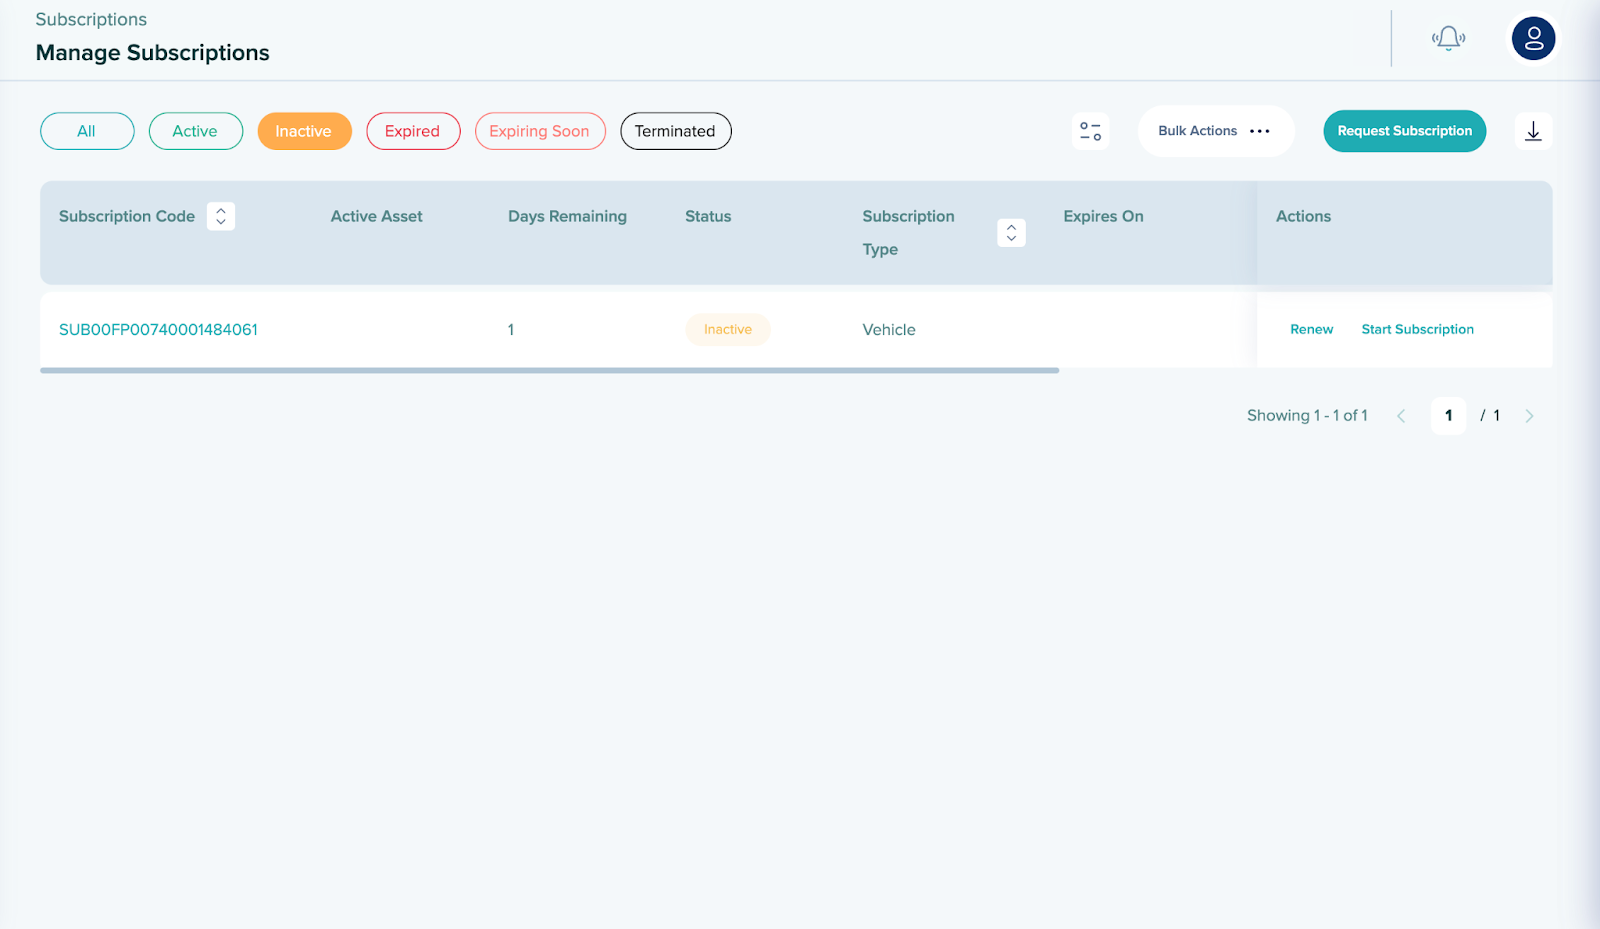
Task: Show Expiring Soon subscriptions
Action: pyautogui.click(x=540, y=131)
